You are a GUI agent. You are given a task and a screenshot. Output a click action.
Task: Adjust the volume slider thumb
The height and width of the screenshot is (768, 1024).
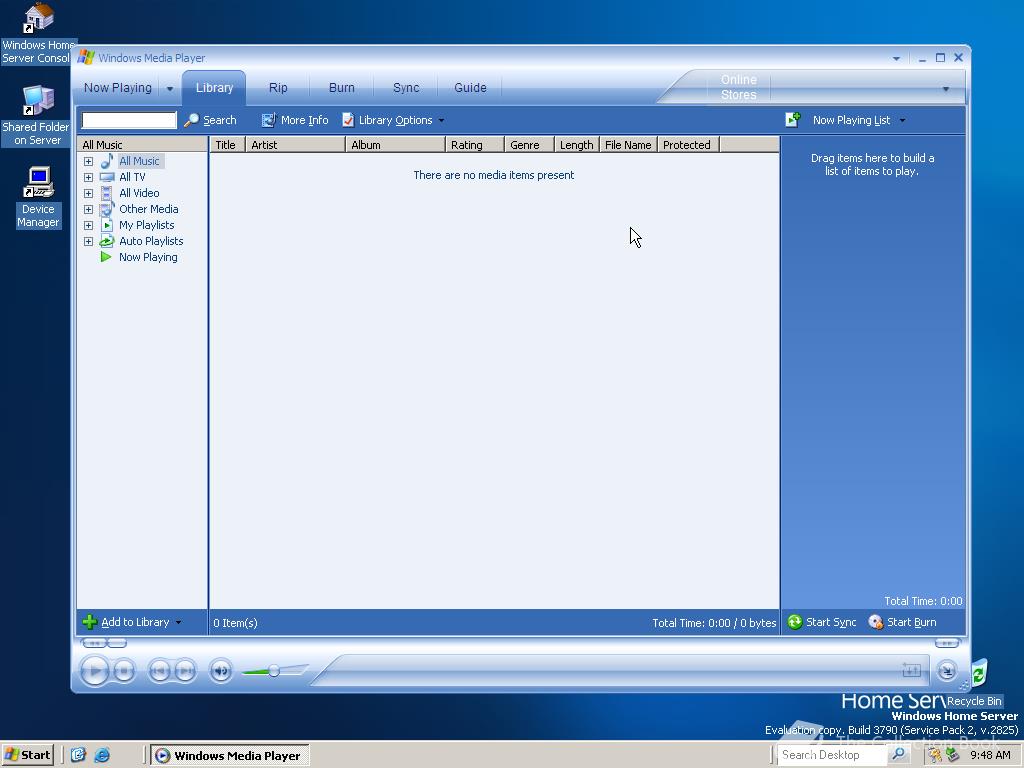(274, 671)
